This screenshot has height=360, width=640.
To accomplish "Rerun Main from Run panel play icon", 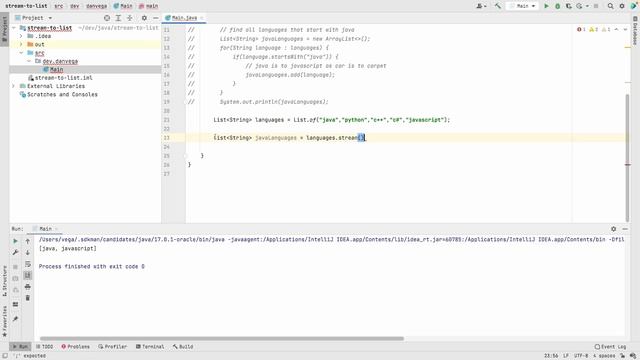I will click(x=16, y=241).
